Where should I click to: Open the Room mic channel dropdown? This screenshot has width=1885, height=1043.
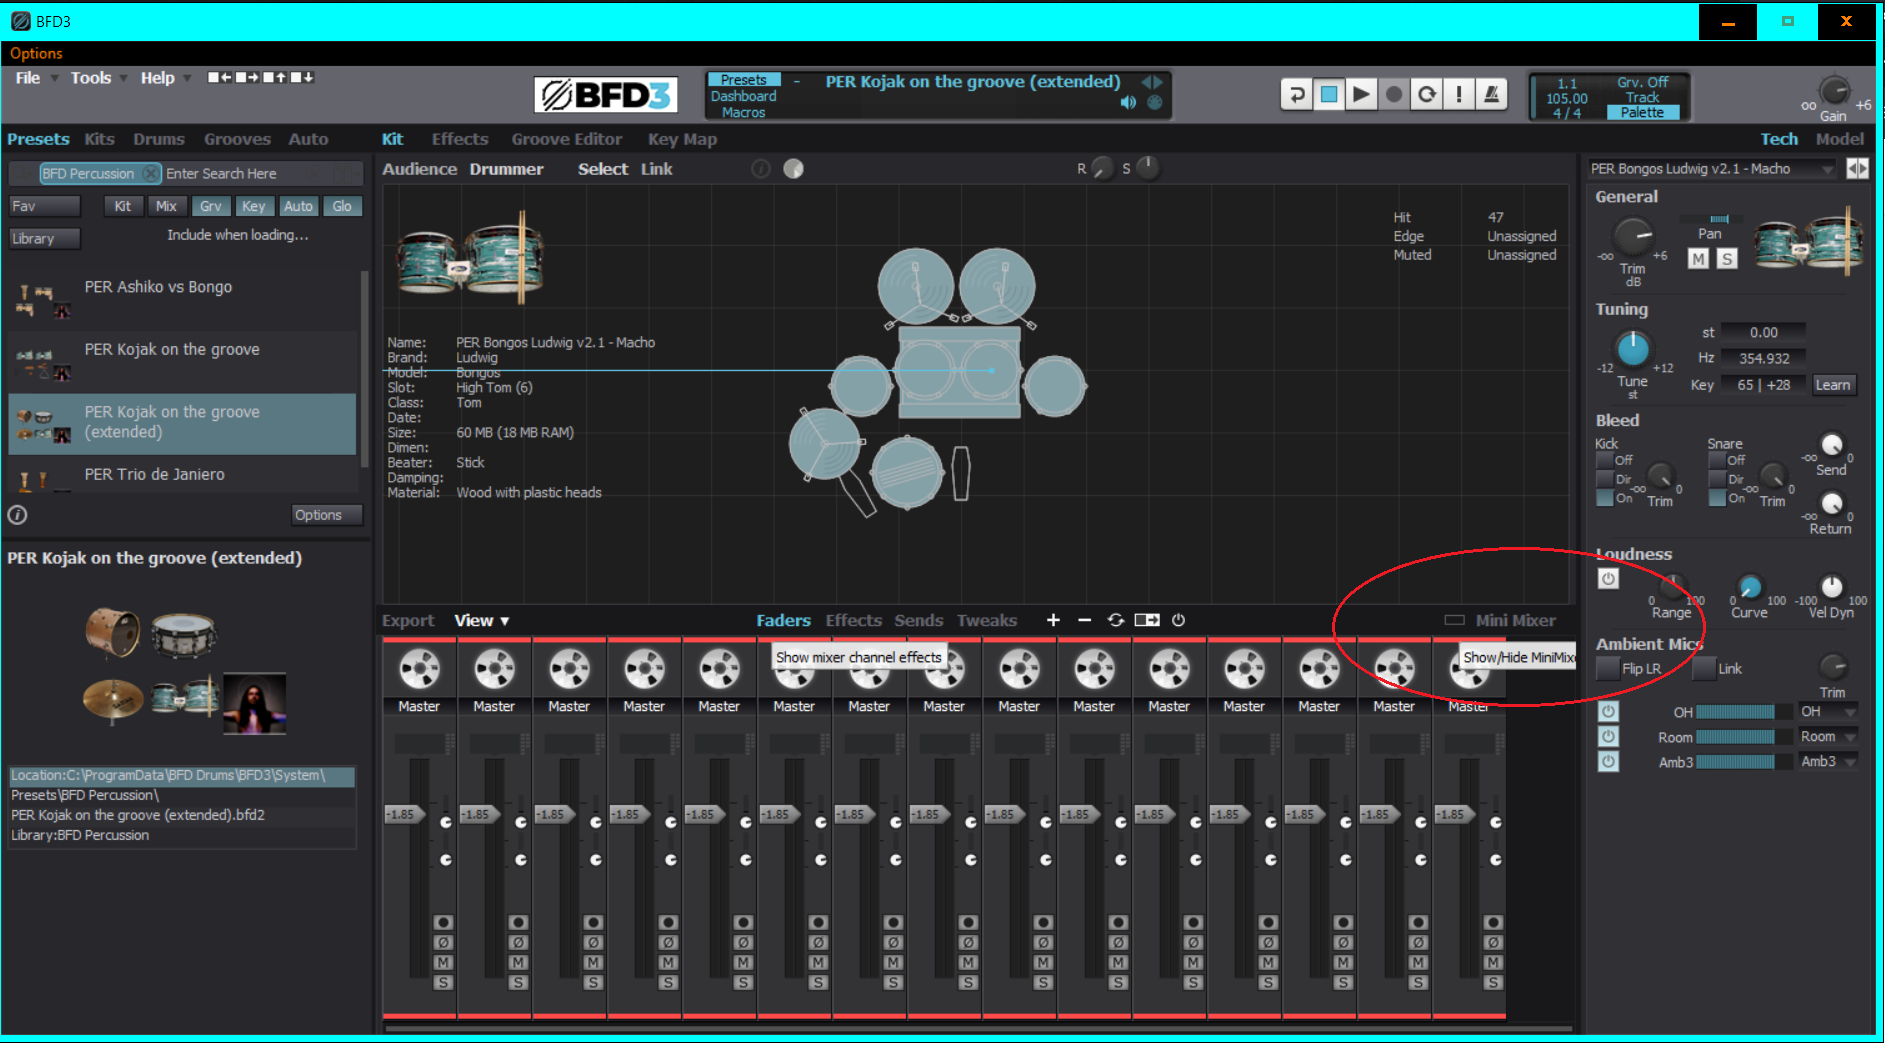pos(1828,737)
